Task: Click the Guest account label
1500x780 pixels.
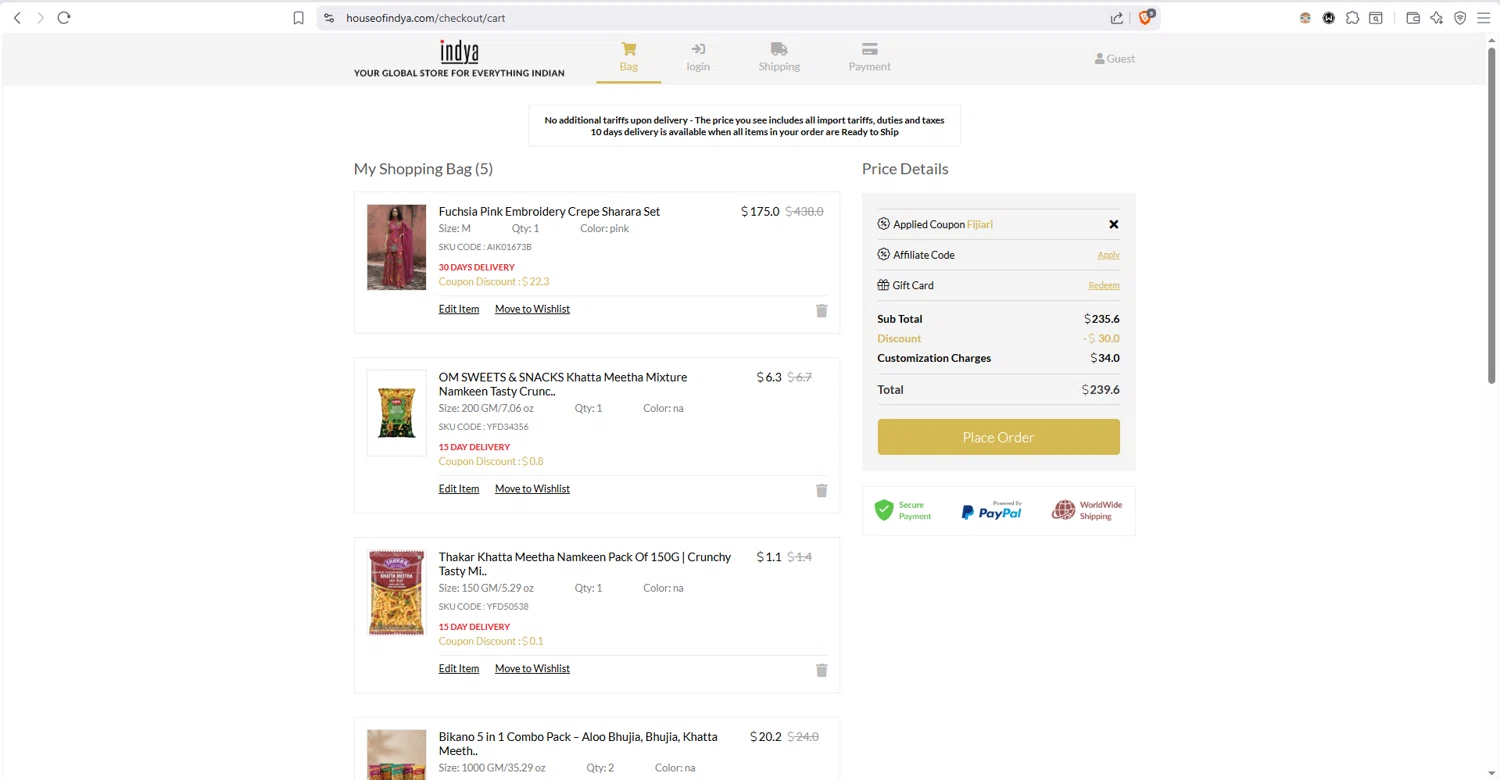Action: (x=1121, y=59)
